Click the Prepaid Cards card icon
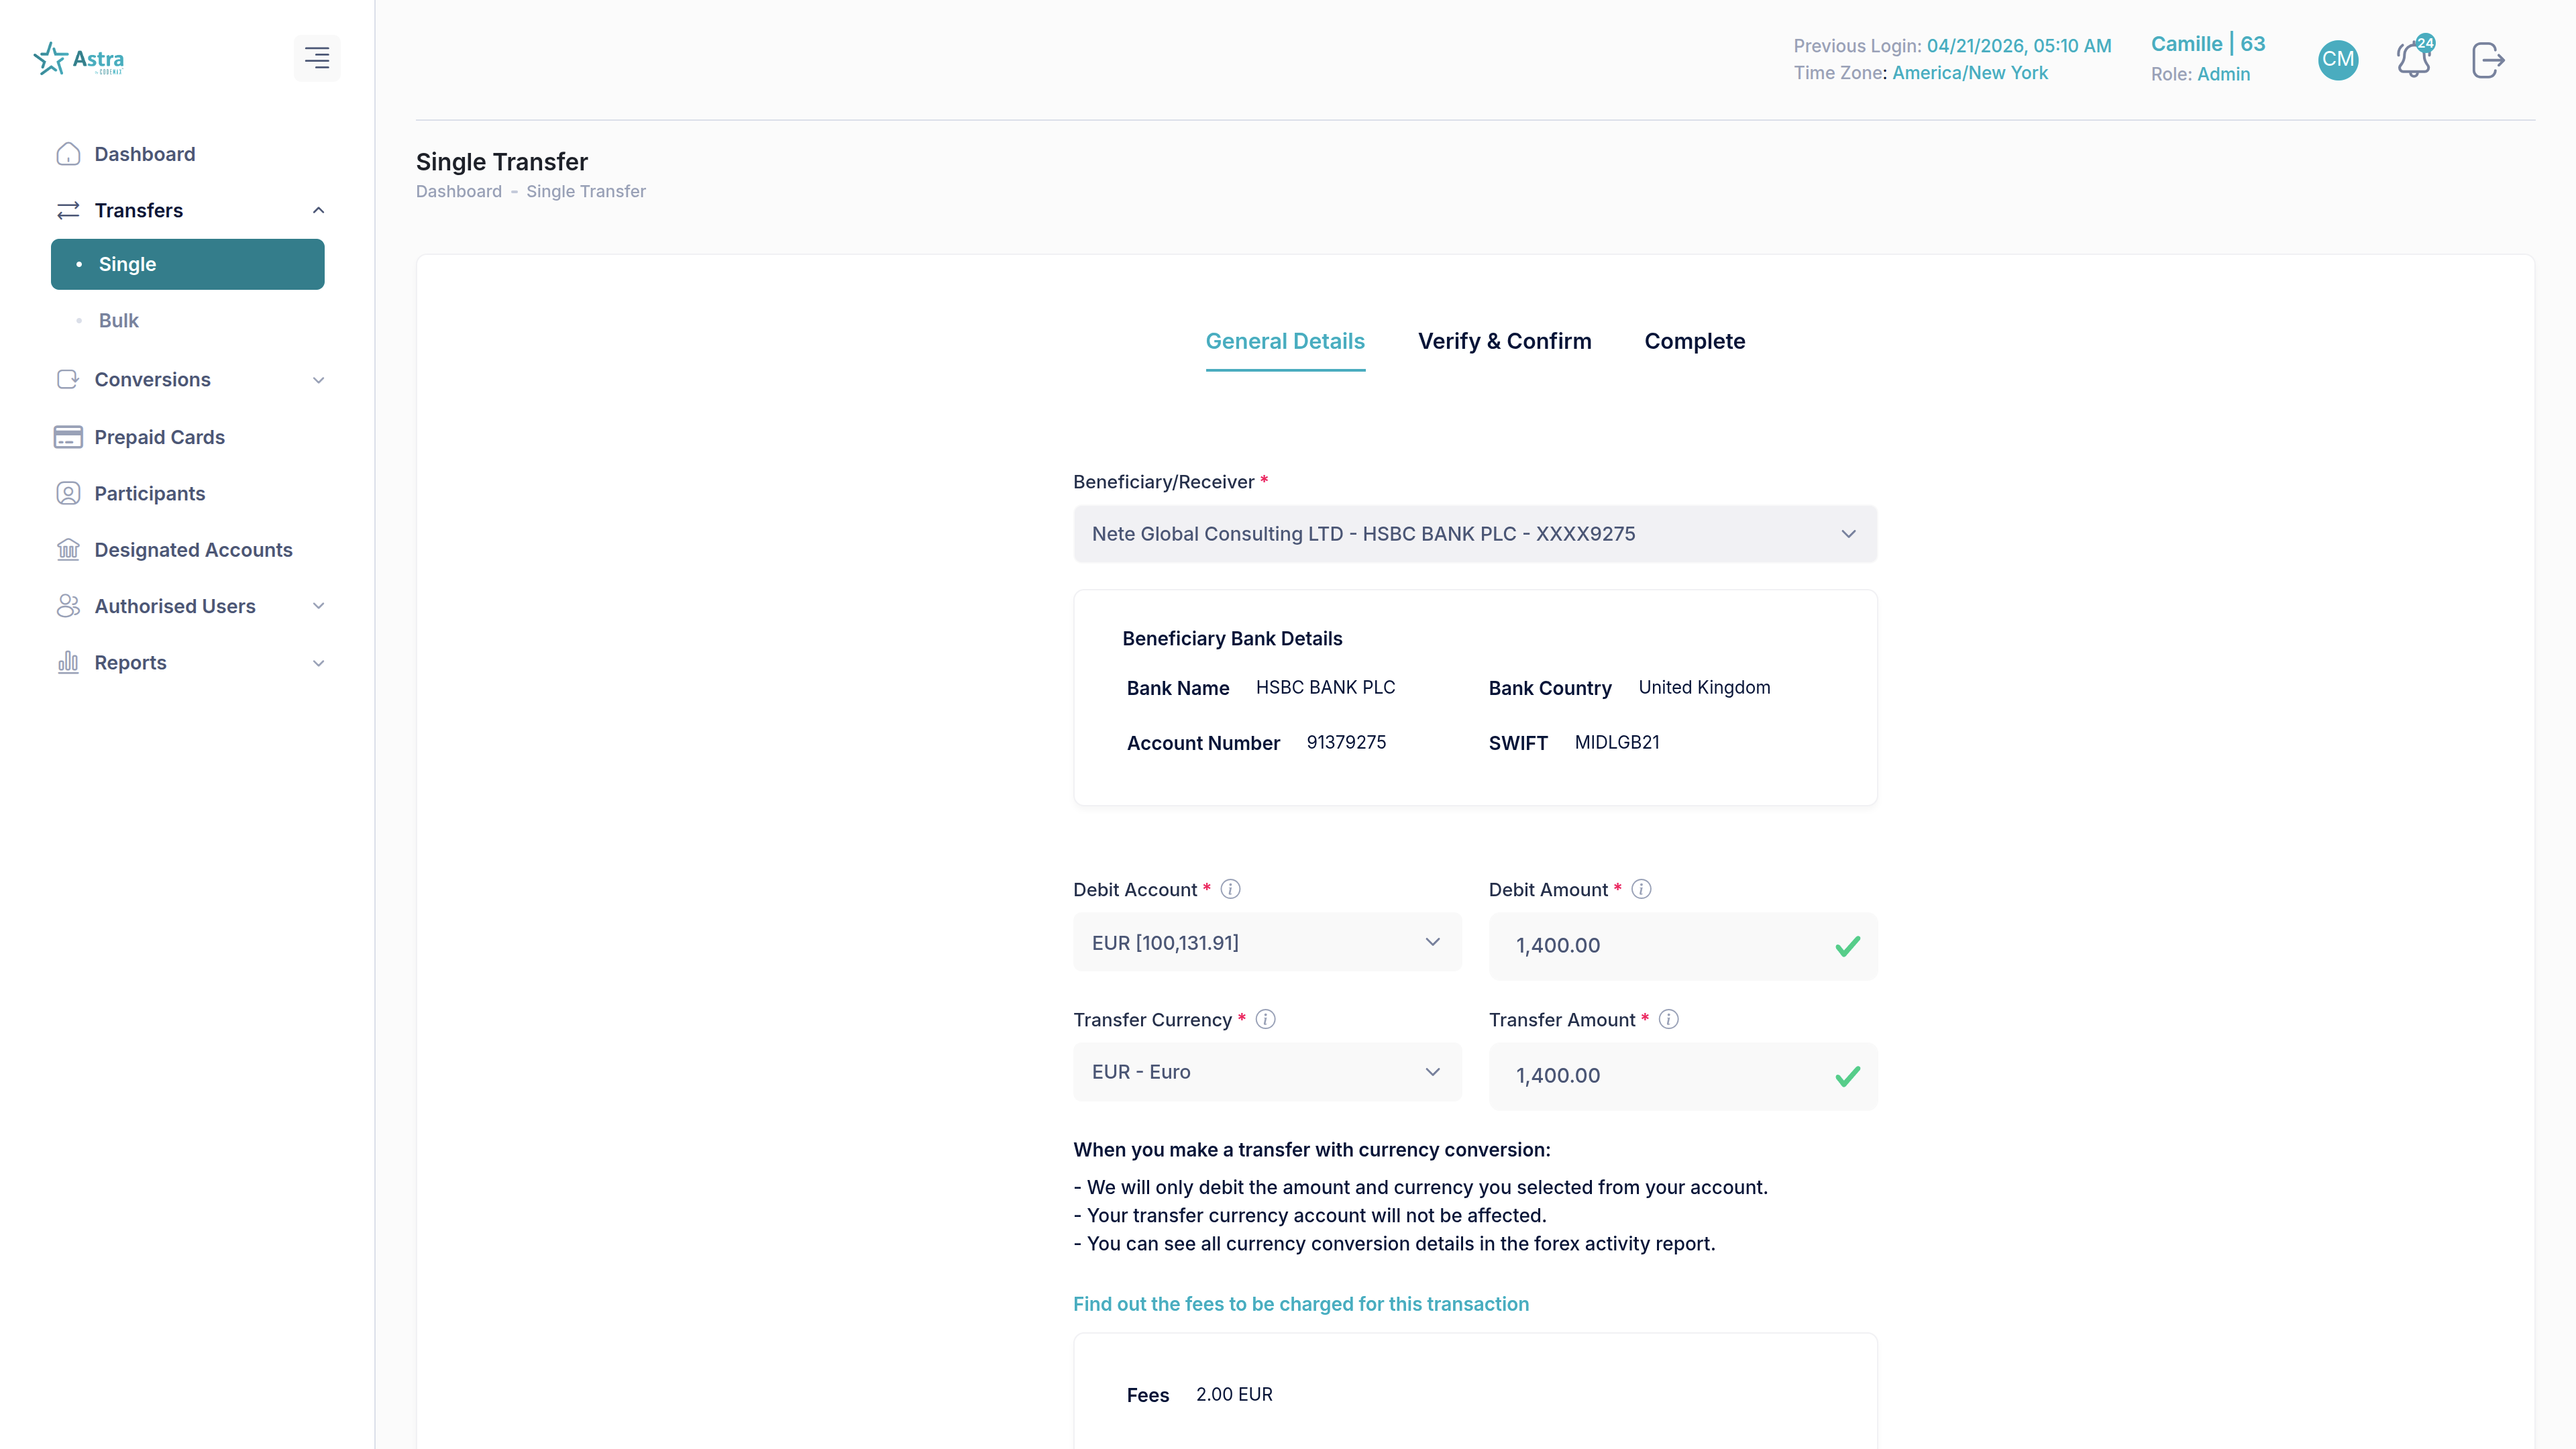The width and height of the screenshot is (2576, 1449). pyautogui.click(x=68, y=437)
